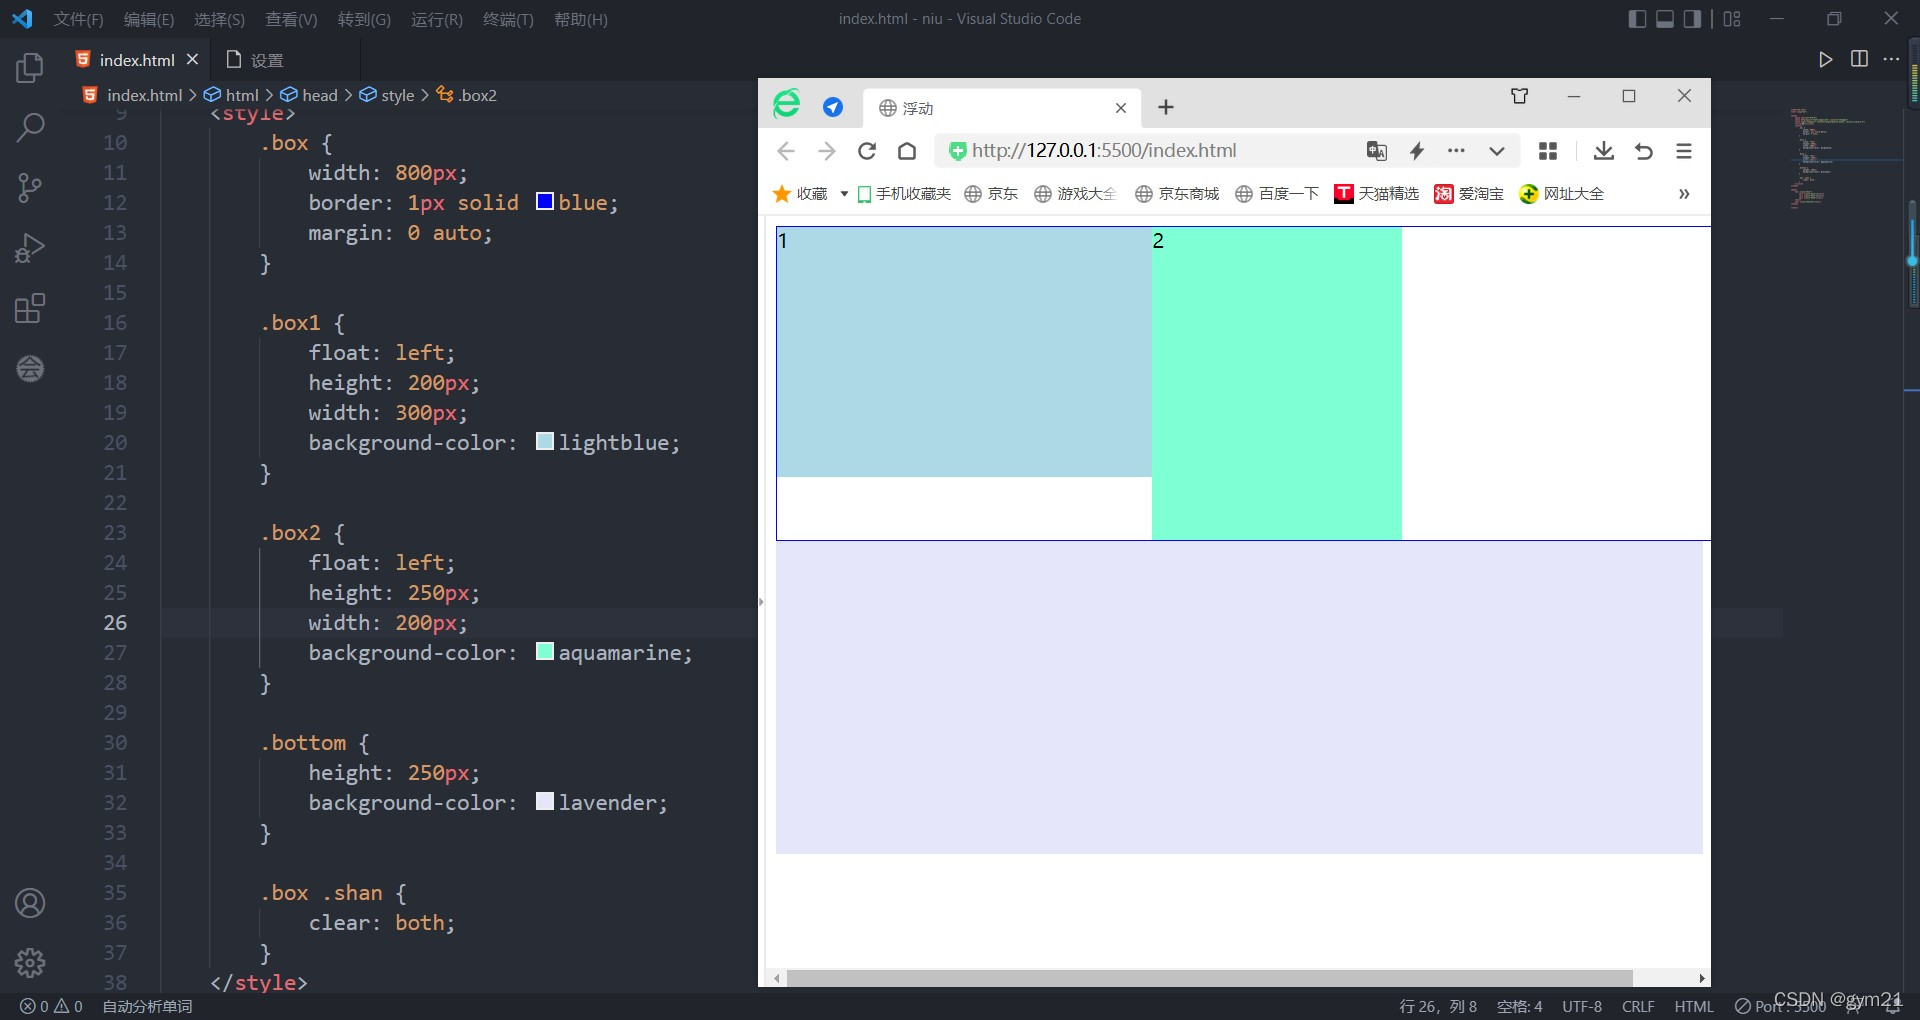Open 网址大全 bookmark
The image size is (1920, 1020).
click(1561, 194)
